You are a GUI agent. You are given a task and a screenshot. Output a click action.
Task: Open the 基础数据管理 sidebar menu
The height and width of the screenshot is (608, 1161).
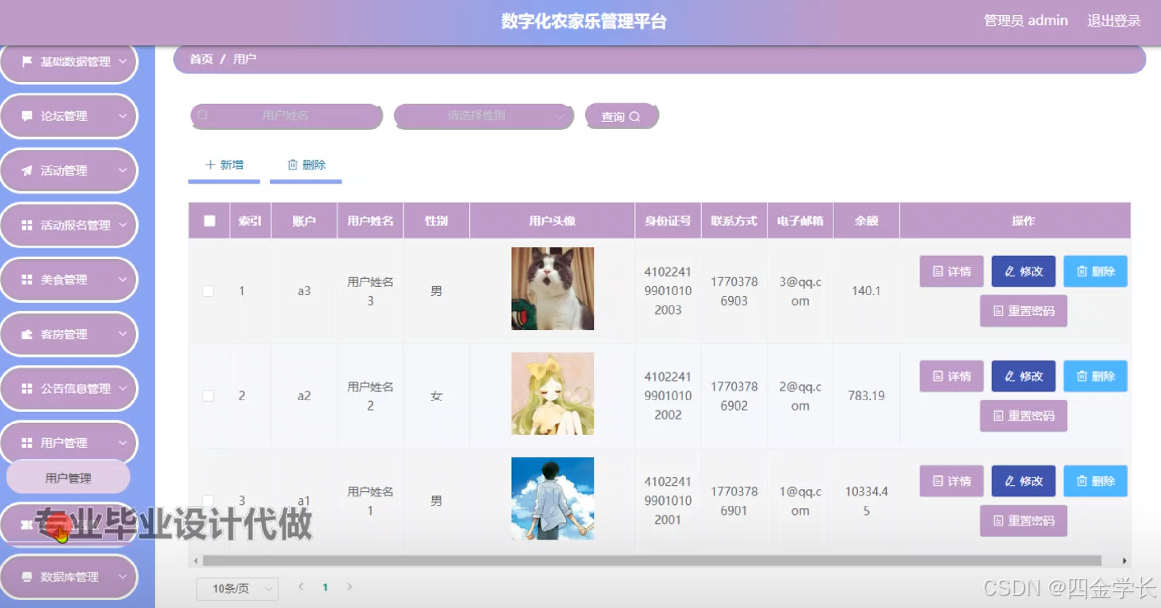[68, 61]
